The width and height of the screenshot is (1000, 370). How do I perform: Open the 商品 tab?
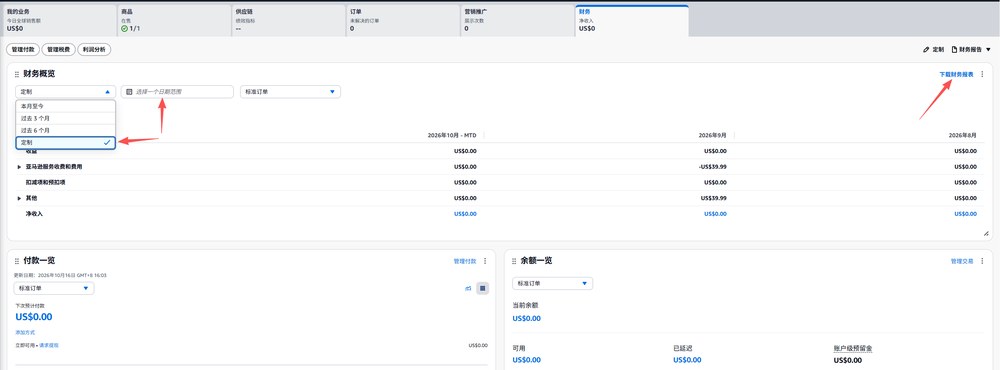coord(174,20)
